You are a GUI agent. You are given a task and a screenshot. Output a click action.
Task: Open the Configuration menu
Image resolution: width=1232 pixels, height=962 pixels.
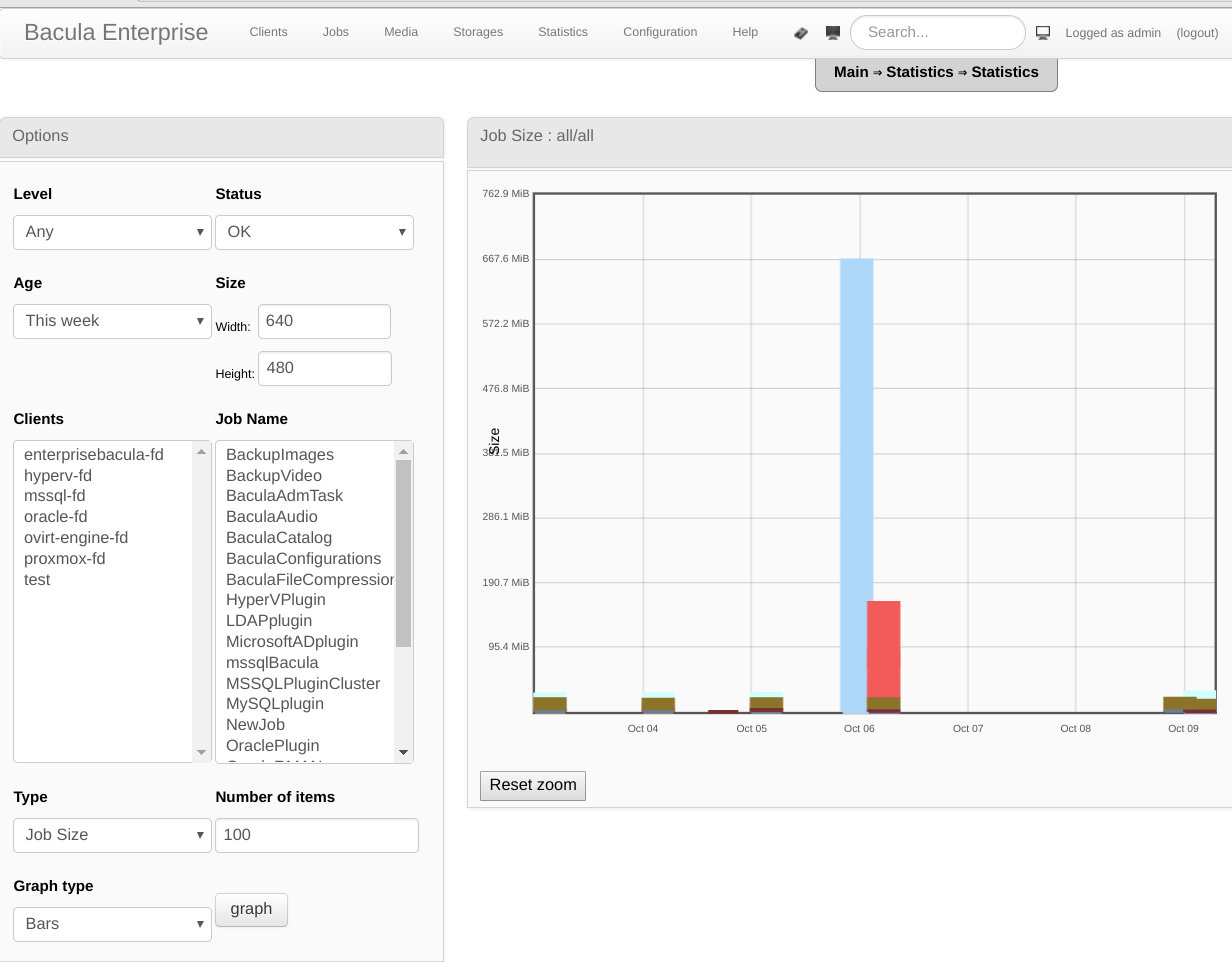pyautogui.click(x=660, y=32)
